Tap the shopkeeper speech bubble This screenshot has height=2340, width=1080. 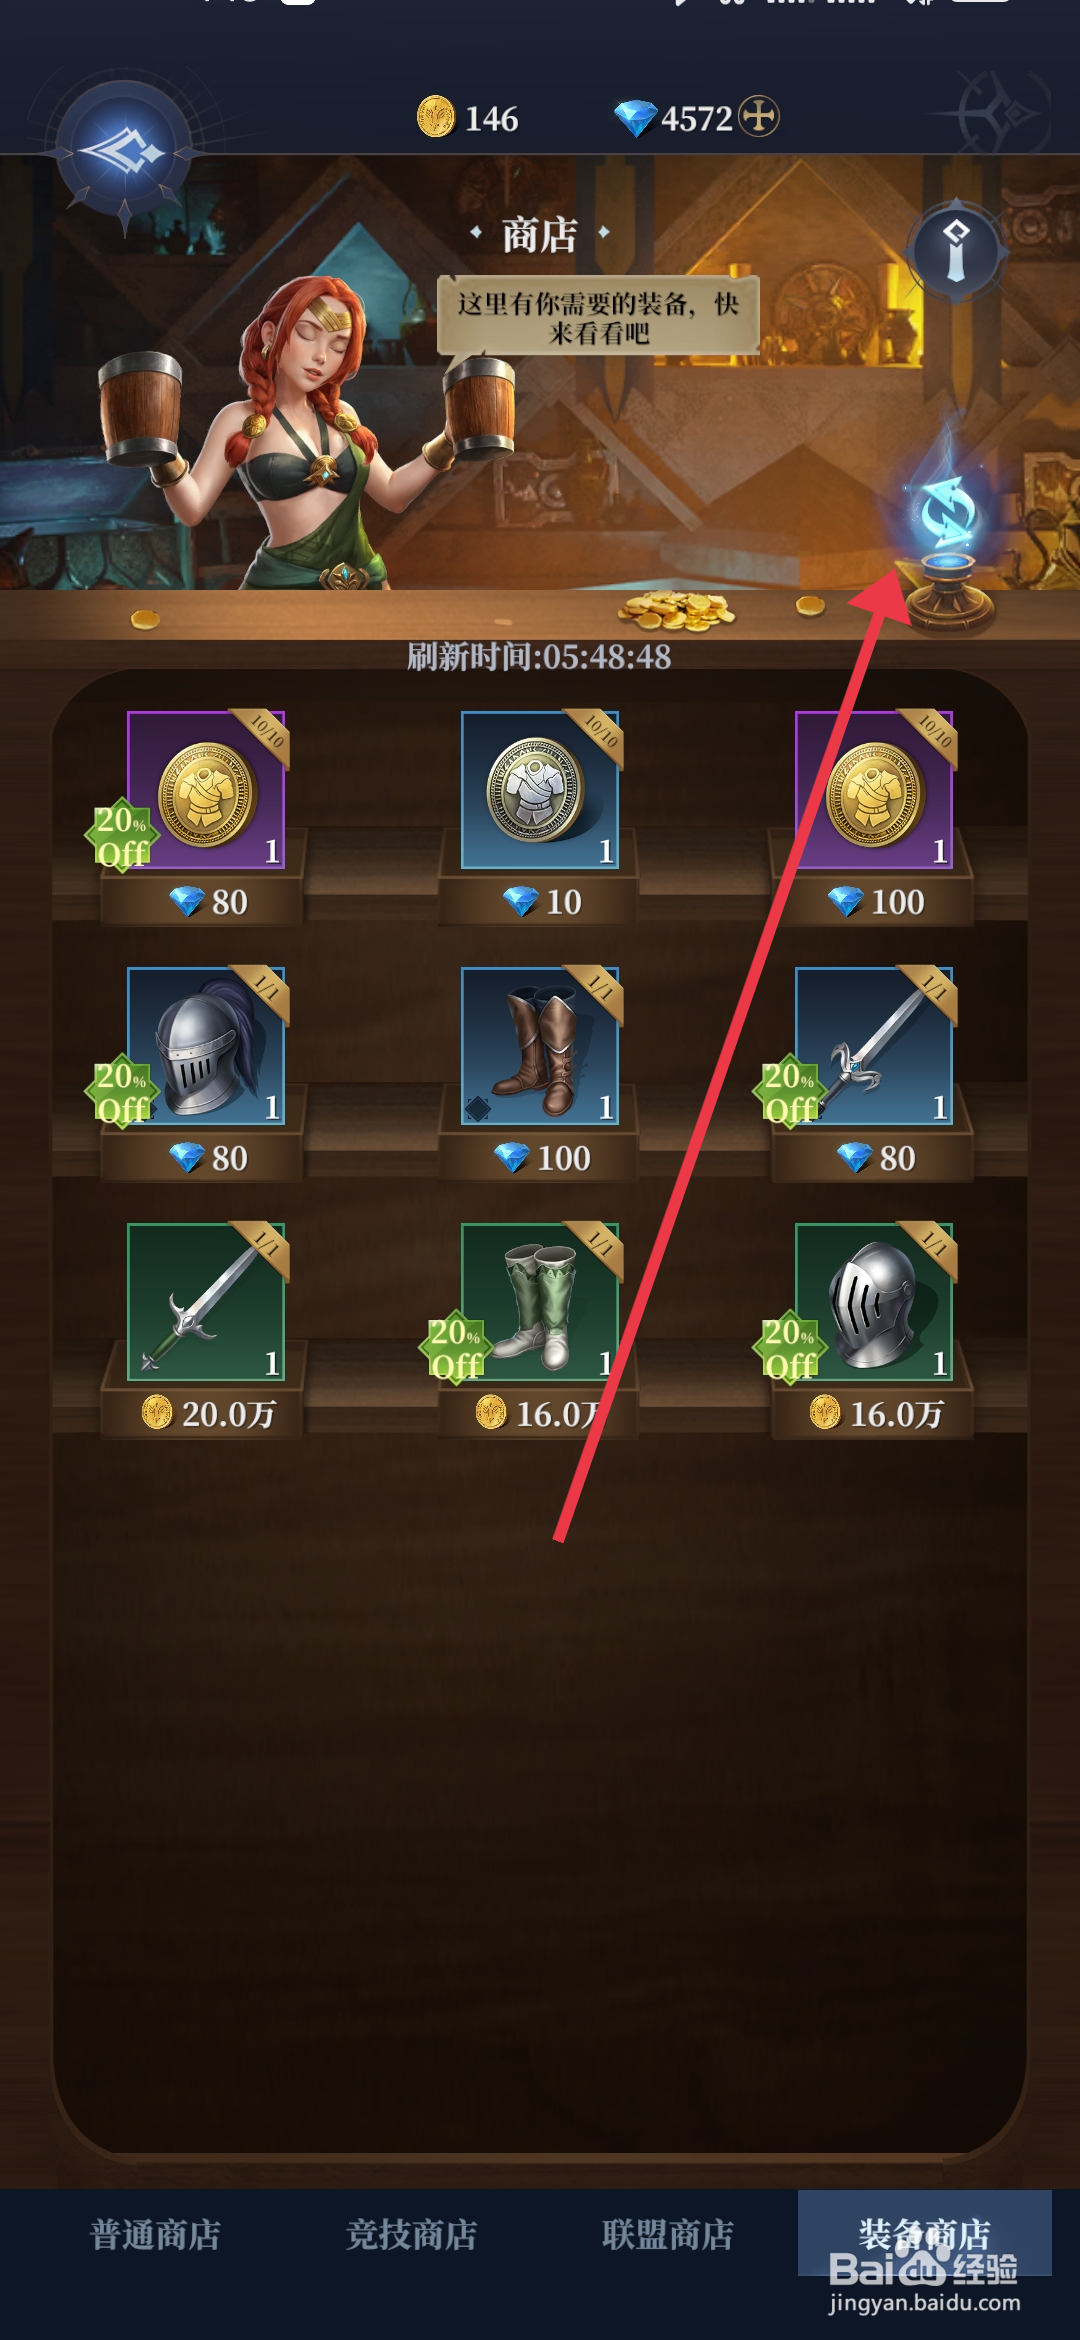[x=598, y=317]
